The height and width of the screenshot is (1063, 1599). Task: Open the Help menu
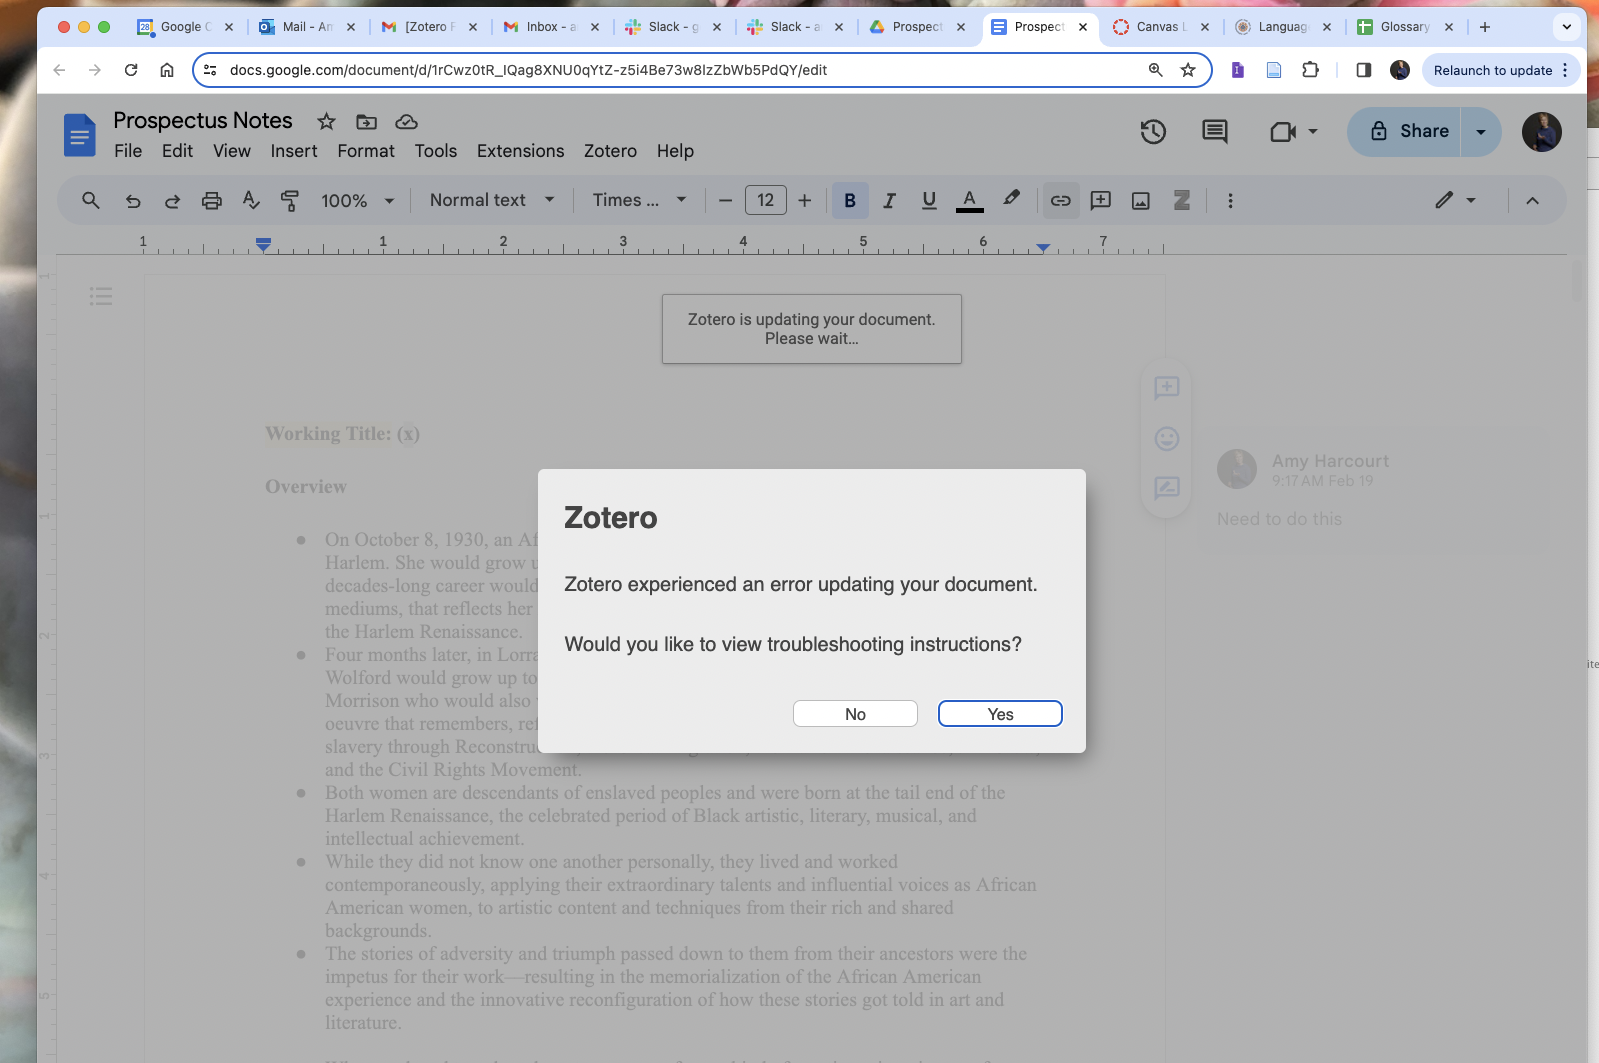(675, 151)
